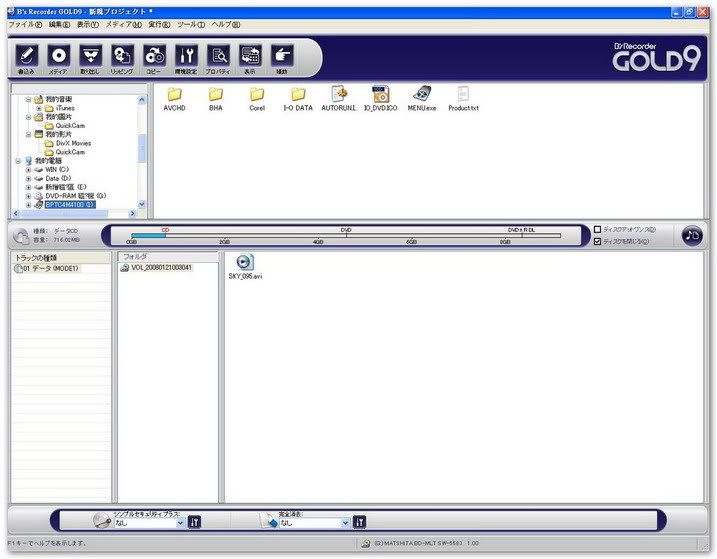Select the I-O DATA folder icon

pos(298,94)
